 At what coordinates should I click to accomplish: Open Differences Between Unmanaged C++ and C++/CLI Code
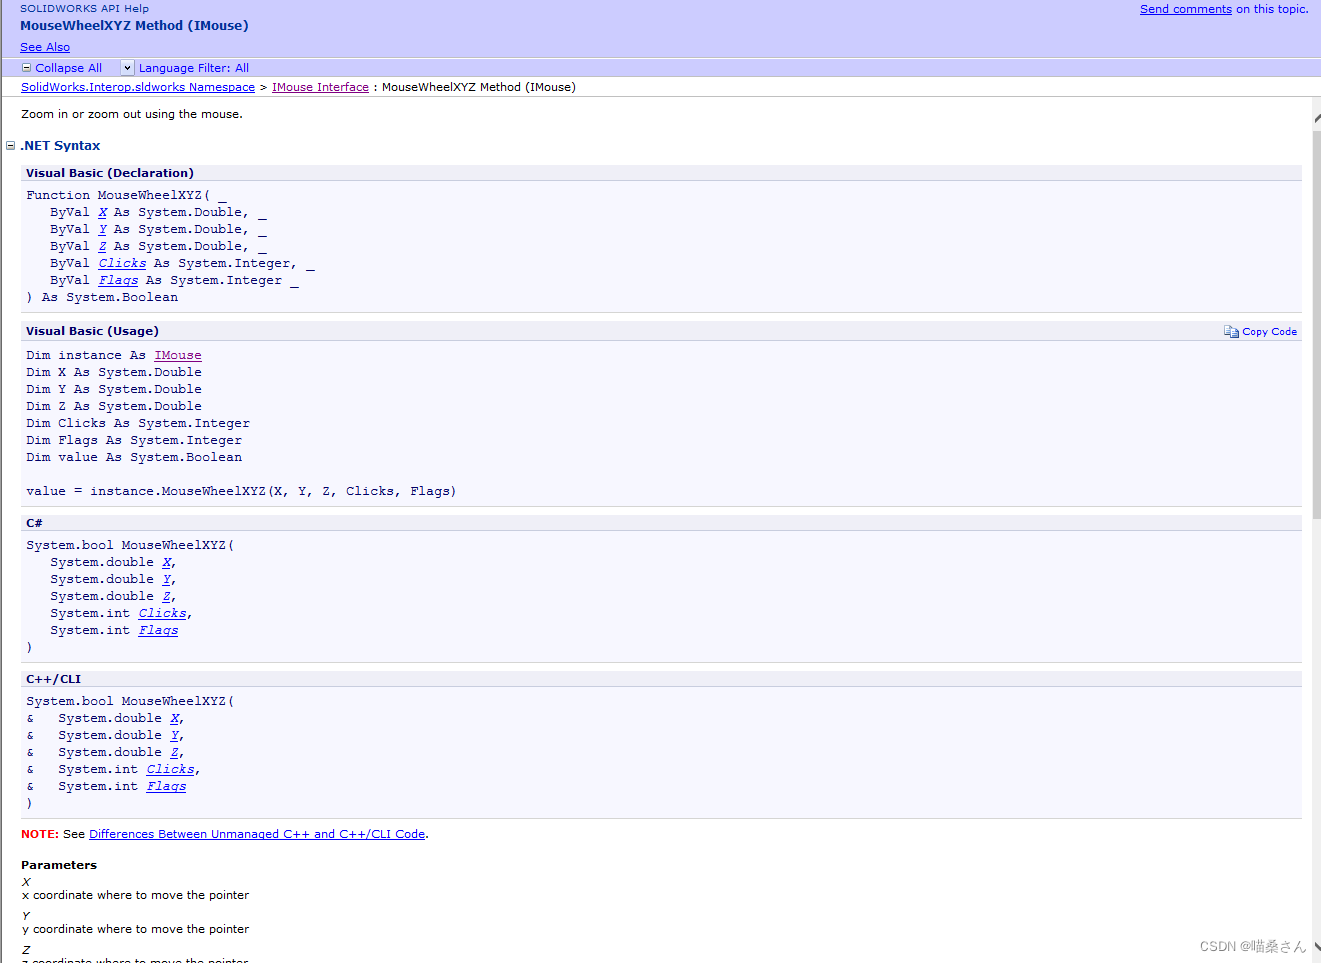point(257,834)
